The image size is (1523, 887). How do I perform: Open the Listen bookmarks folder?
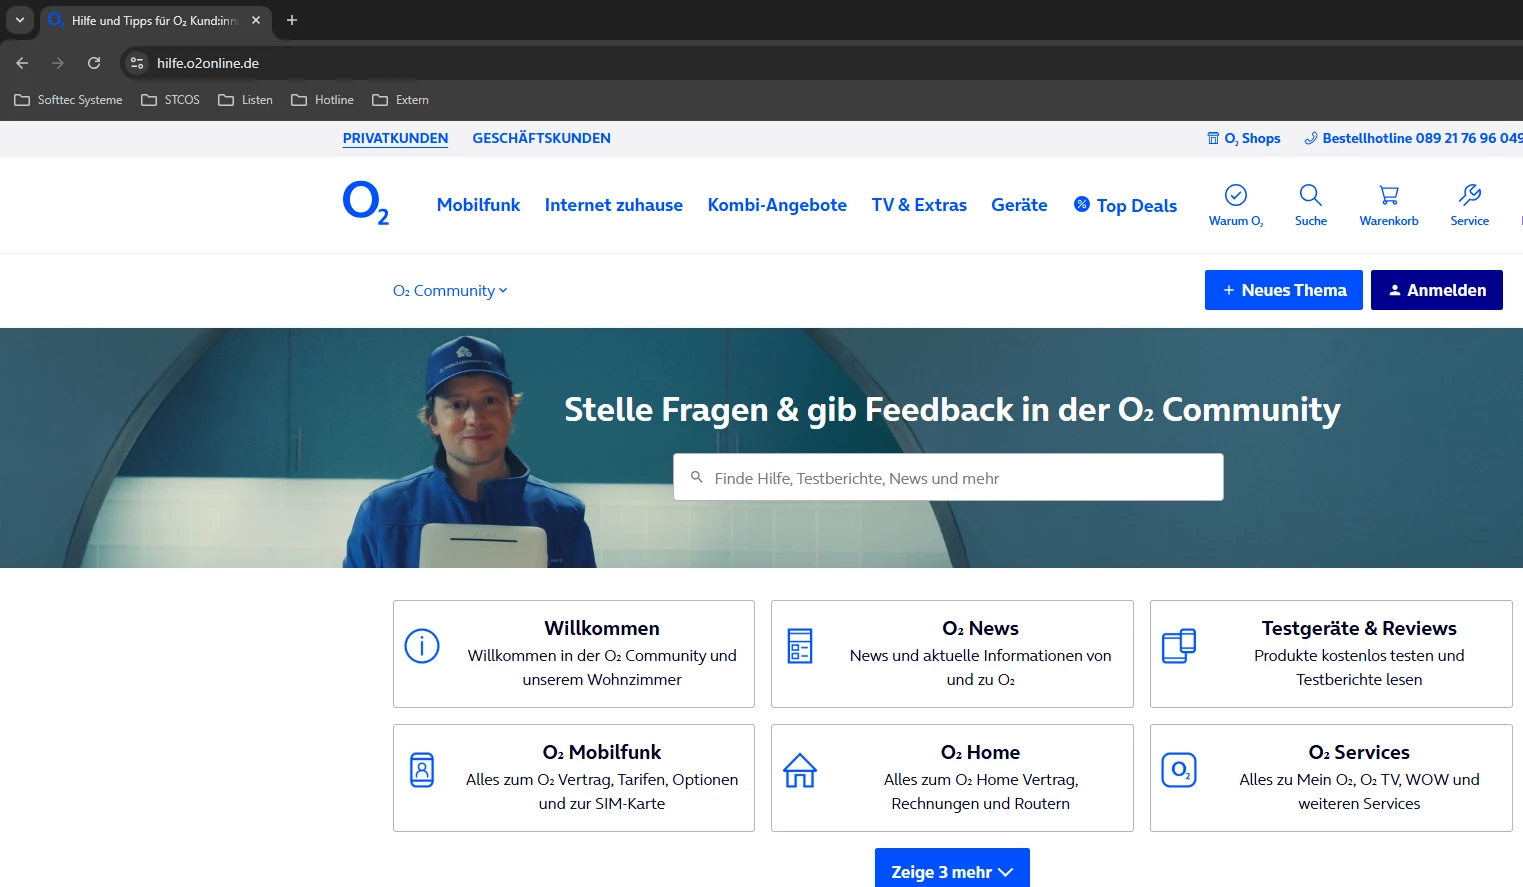pos(245,100)
